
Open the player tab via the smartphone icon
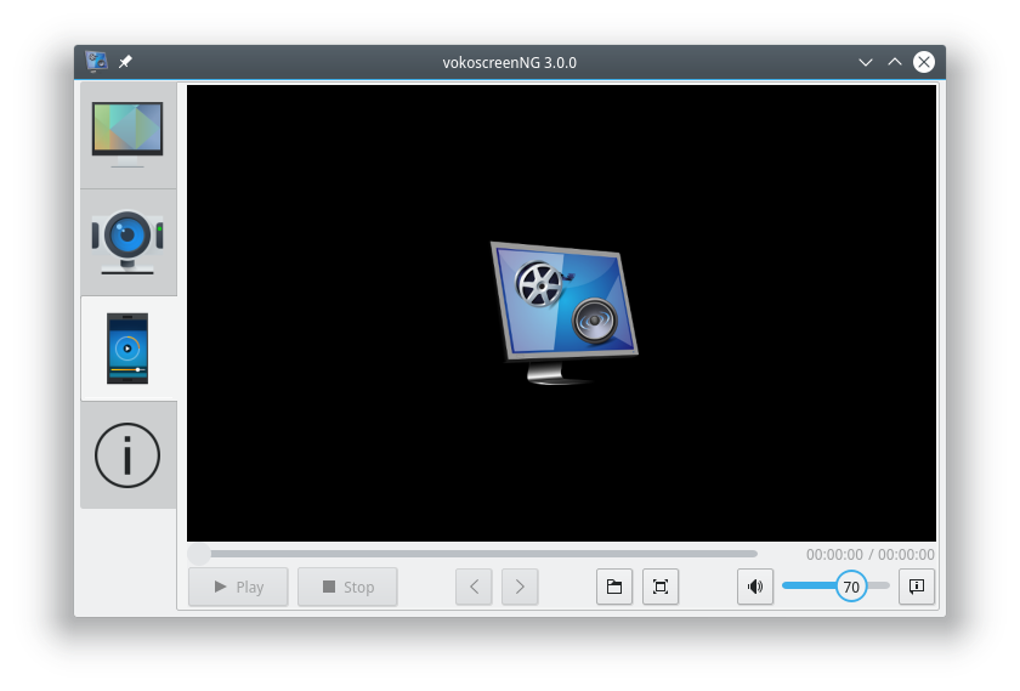[128, 348]
